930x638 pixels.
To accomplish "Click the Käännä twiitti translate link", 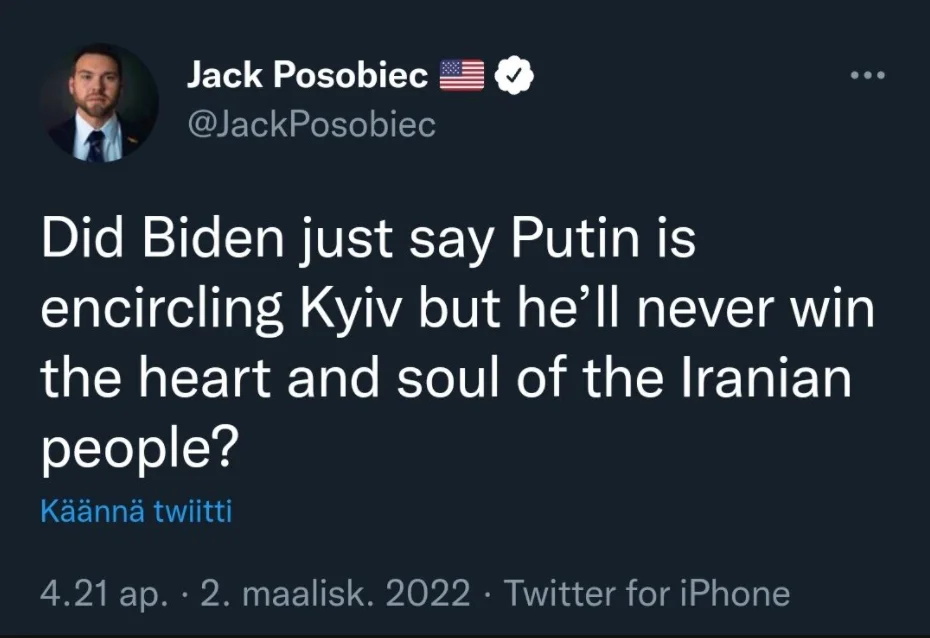I will (136, 513).
